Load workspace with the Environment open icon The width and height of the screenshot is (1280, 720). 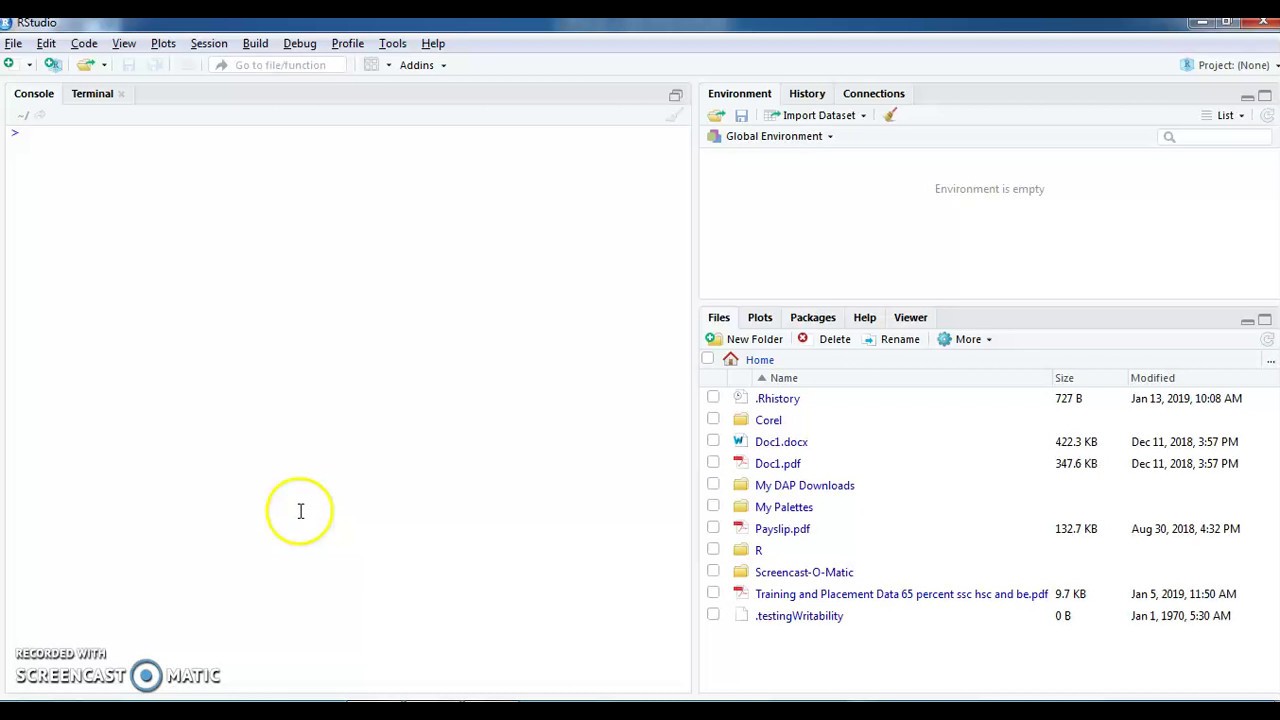pyautogui.click(x=716, y=115)
